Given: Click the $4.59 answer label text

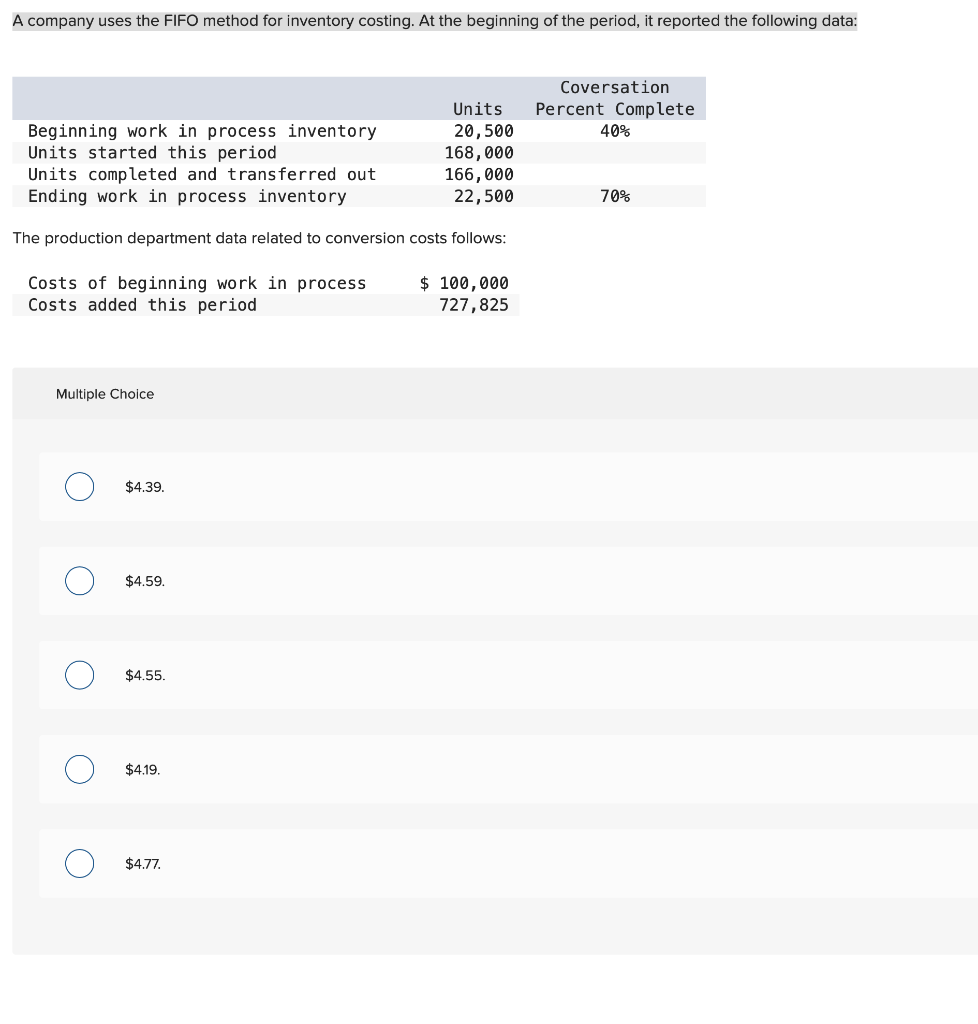Looking at the screenshot, I should tap(145, 581).
